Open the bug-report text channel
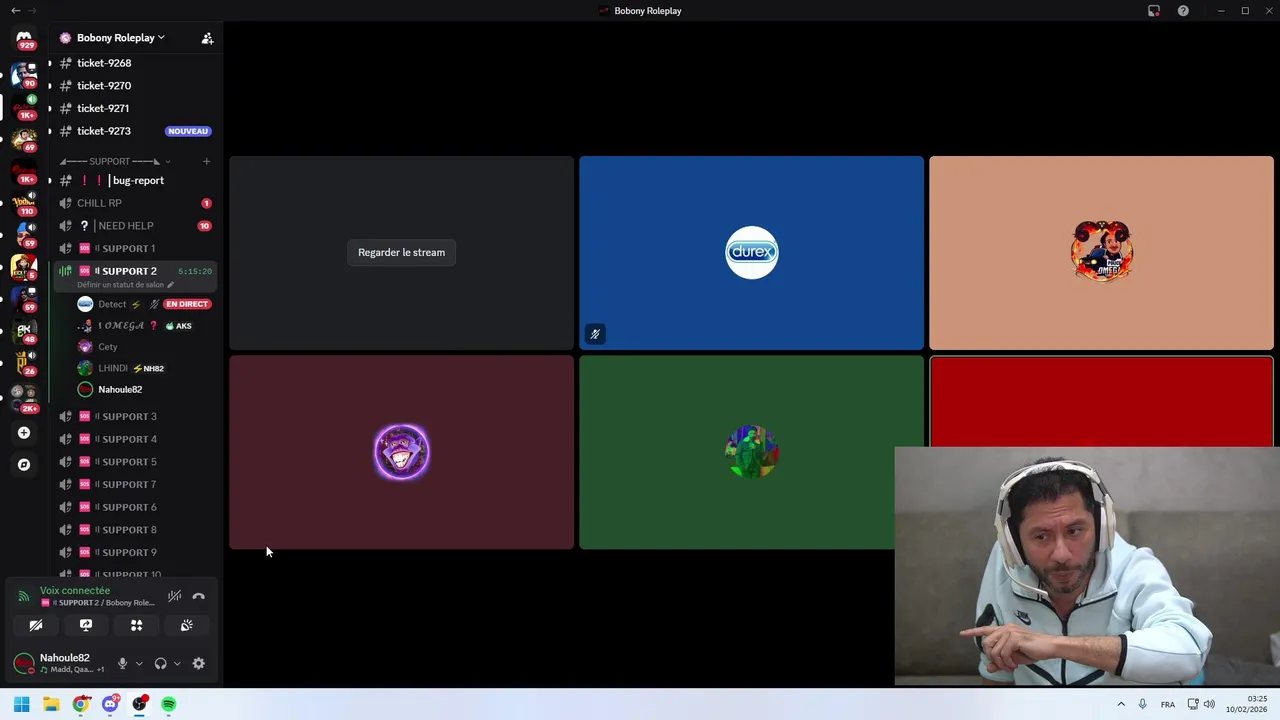 tap(134, 180)
